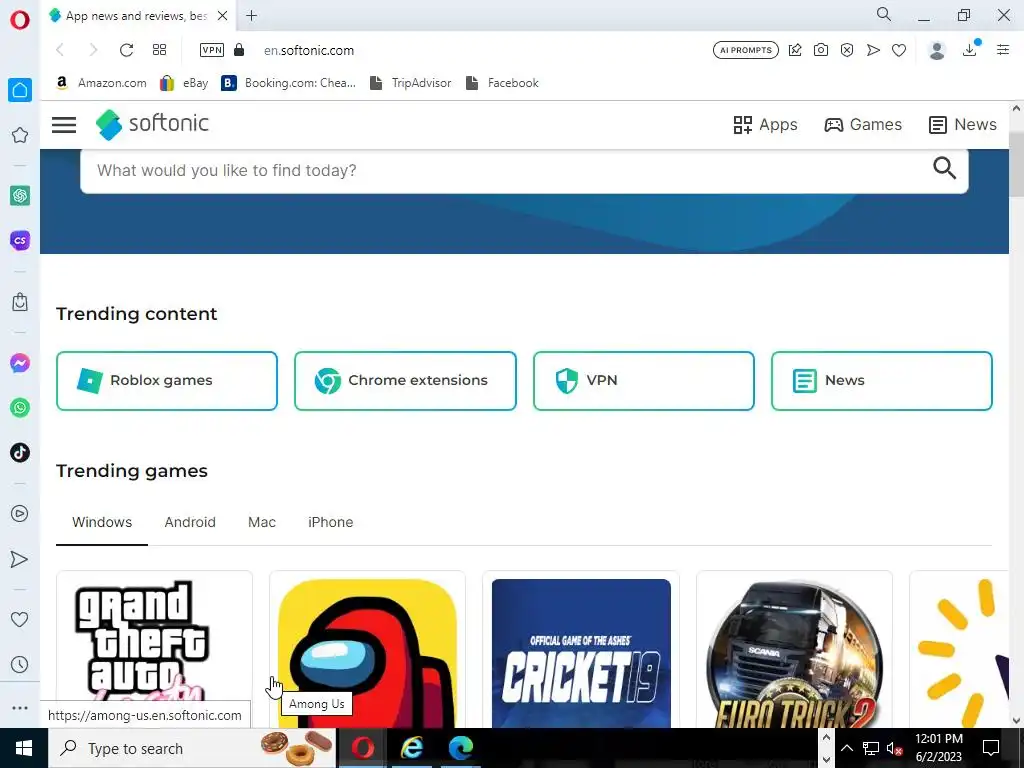1024x768 pixels.
Task: Go to Softonic logo homepage
Action: (x=152, y=124)
